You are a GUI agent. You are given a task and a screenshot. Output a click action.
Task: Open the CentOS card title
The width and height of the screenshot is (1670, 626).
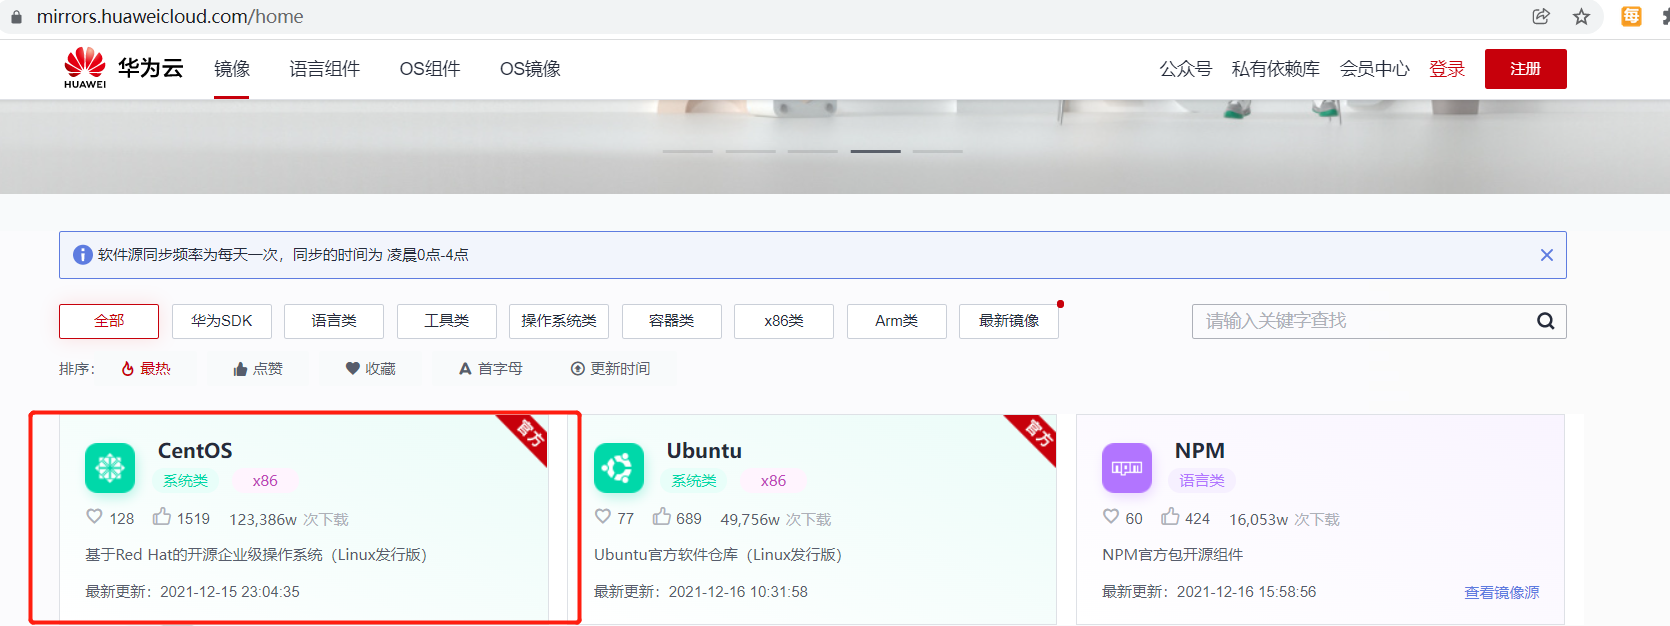click(195, 451)
